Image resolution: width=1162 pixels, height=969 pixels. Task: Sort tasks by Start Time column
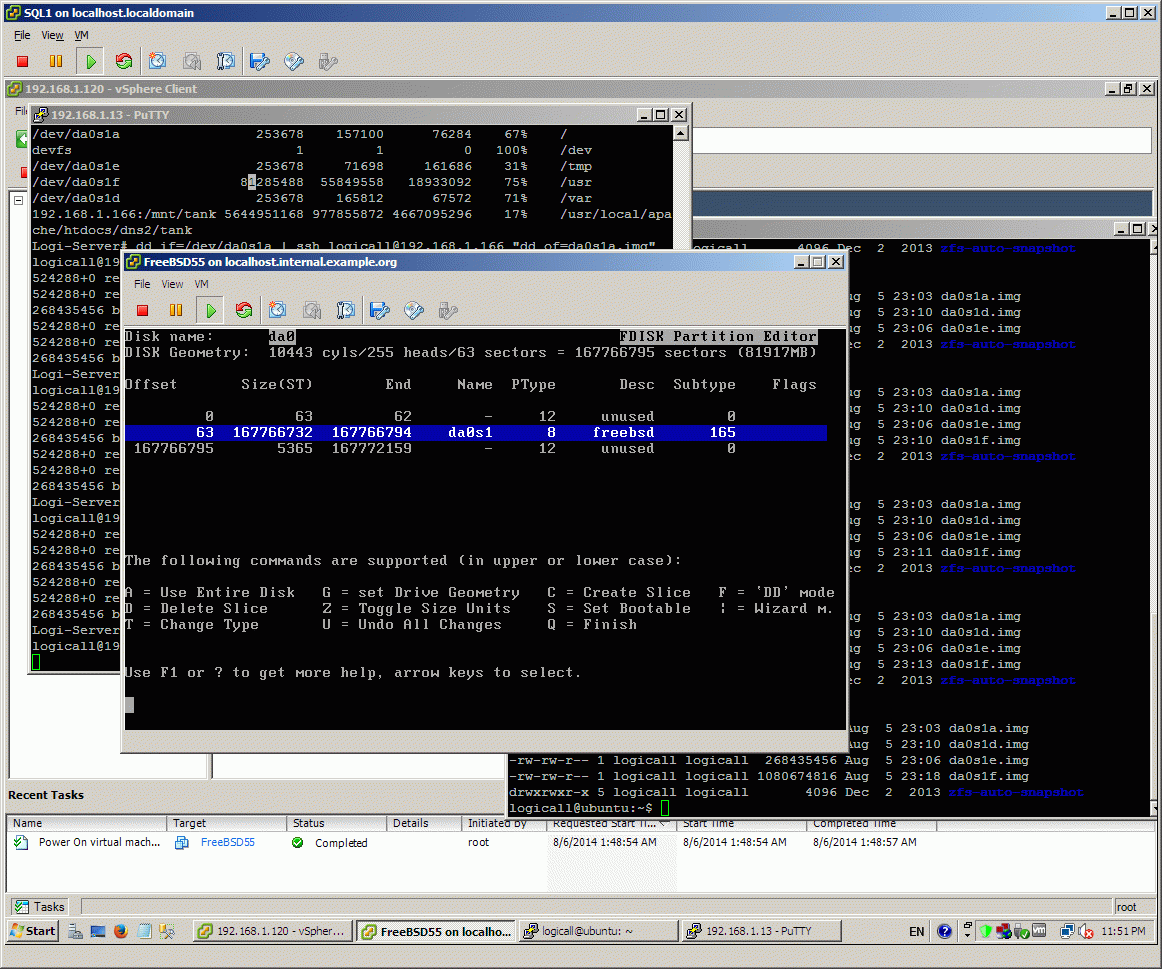pyautogui.click(x=741, y=824)
